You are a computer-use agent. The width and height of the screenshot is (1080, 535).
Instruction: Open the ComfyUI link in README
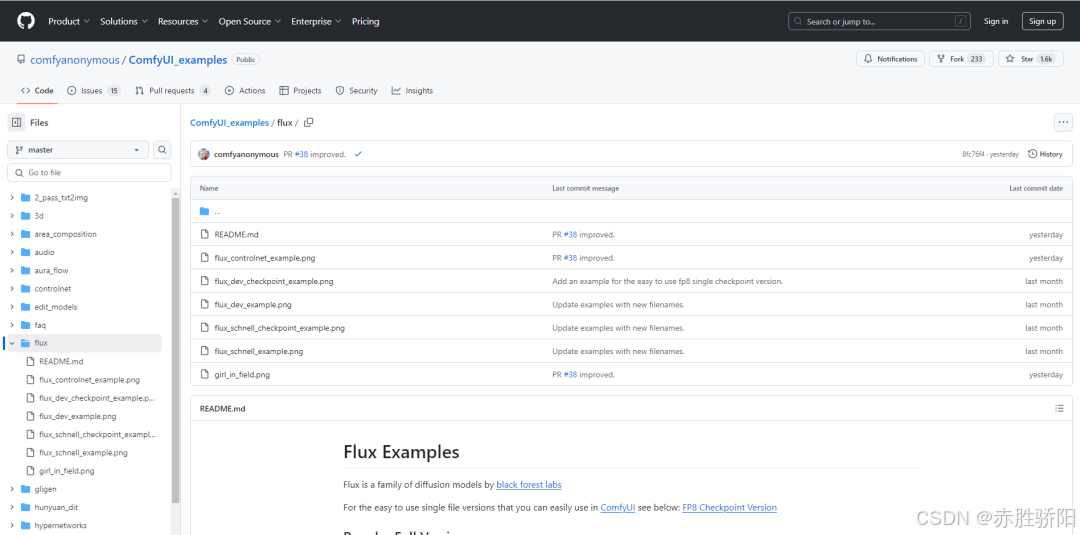coord(618,507)
